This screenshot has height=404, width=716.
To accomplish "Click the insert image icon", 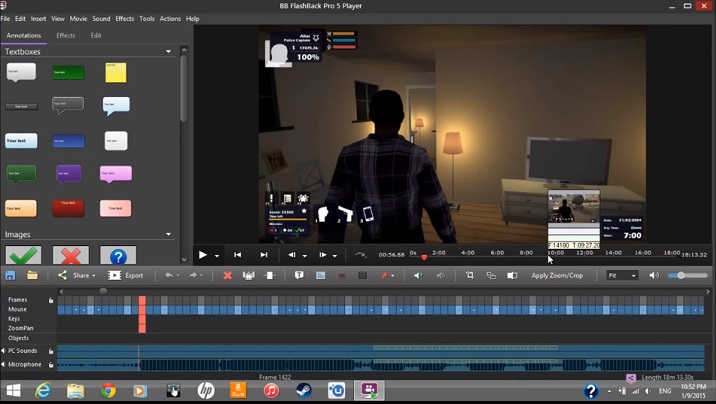I will (x=321, y=275).
